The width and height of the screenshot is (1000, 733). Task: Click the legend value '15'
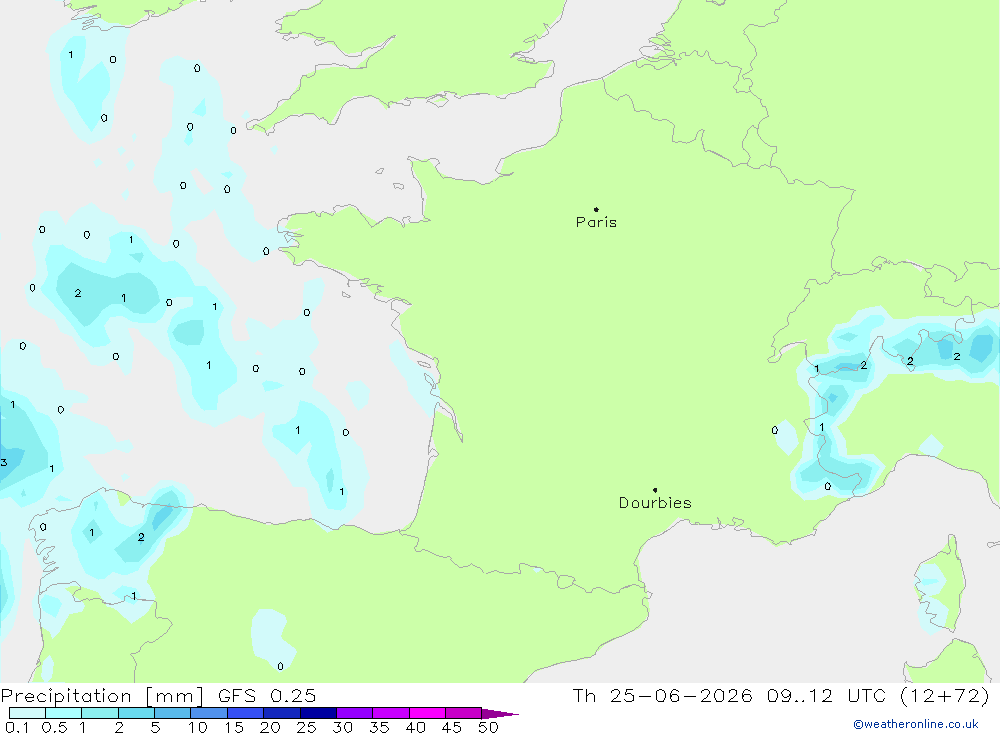pyautogui.click(x=234, y=727)
